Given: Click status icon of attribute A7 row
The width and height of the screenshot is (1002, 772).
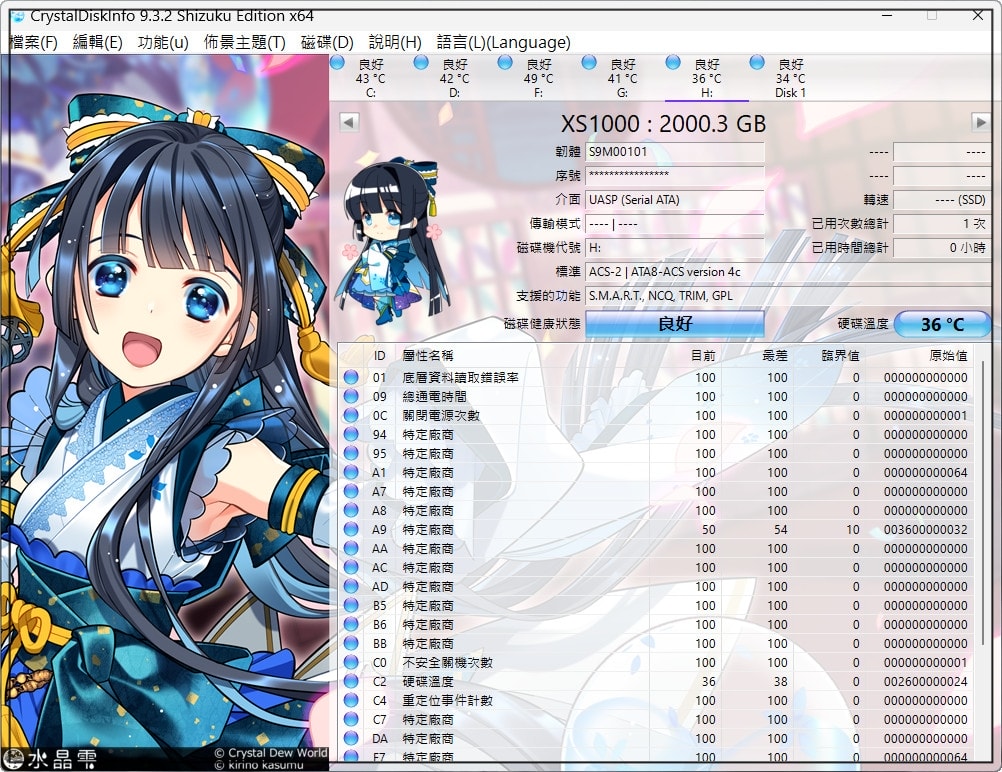Looking at the screenshot, I should pyautogui.click(x=351, y=491).
